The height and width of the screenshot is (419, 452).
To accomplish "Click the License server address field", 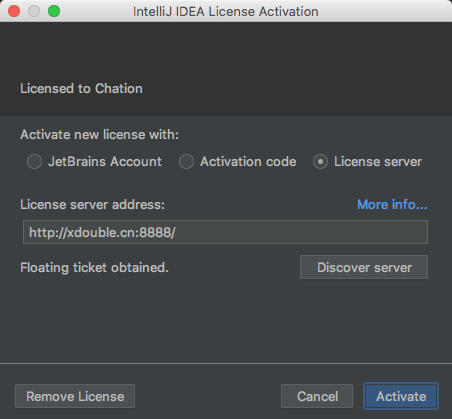I will point(225,232).
